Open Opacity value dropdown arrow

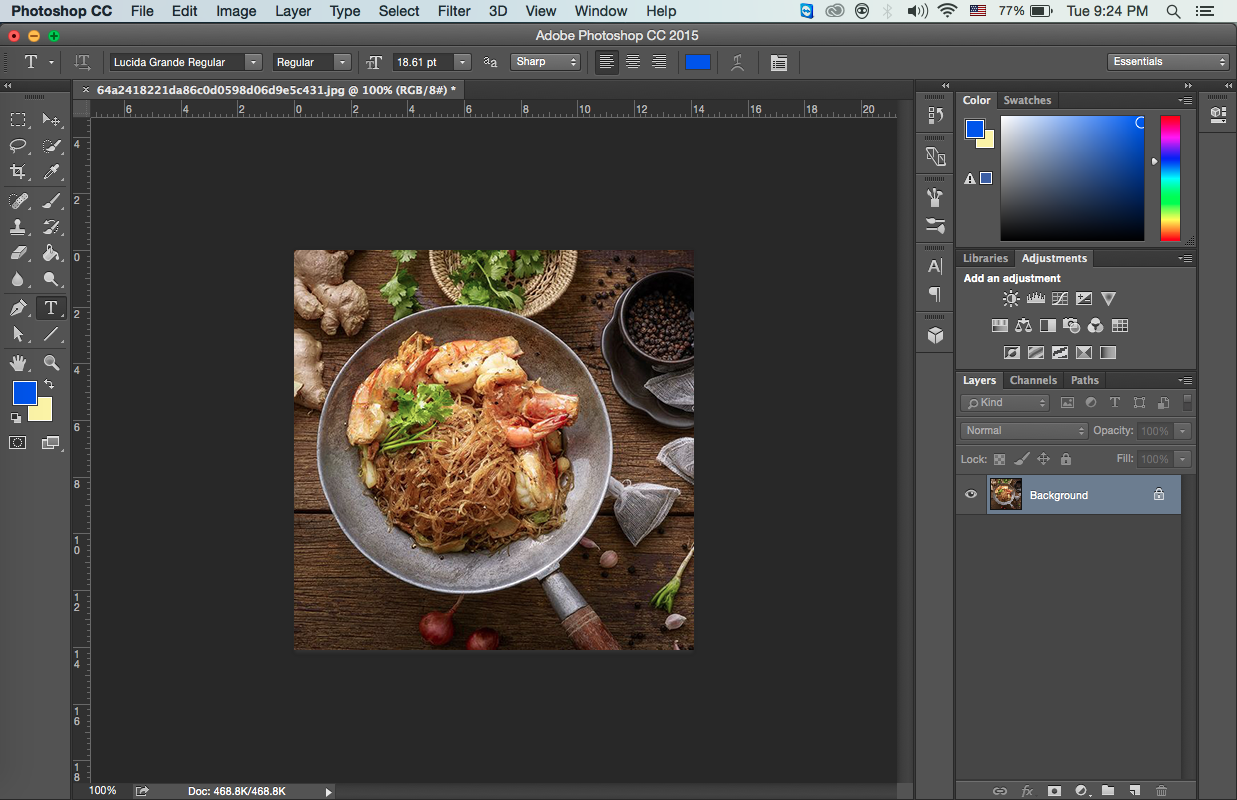[x=1183, y=431]
